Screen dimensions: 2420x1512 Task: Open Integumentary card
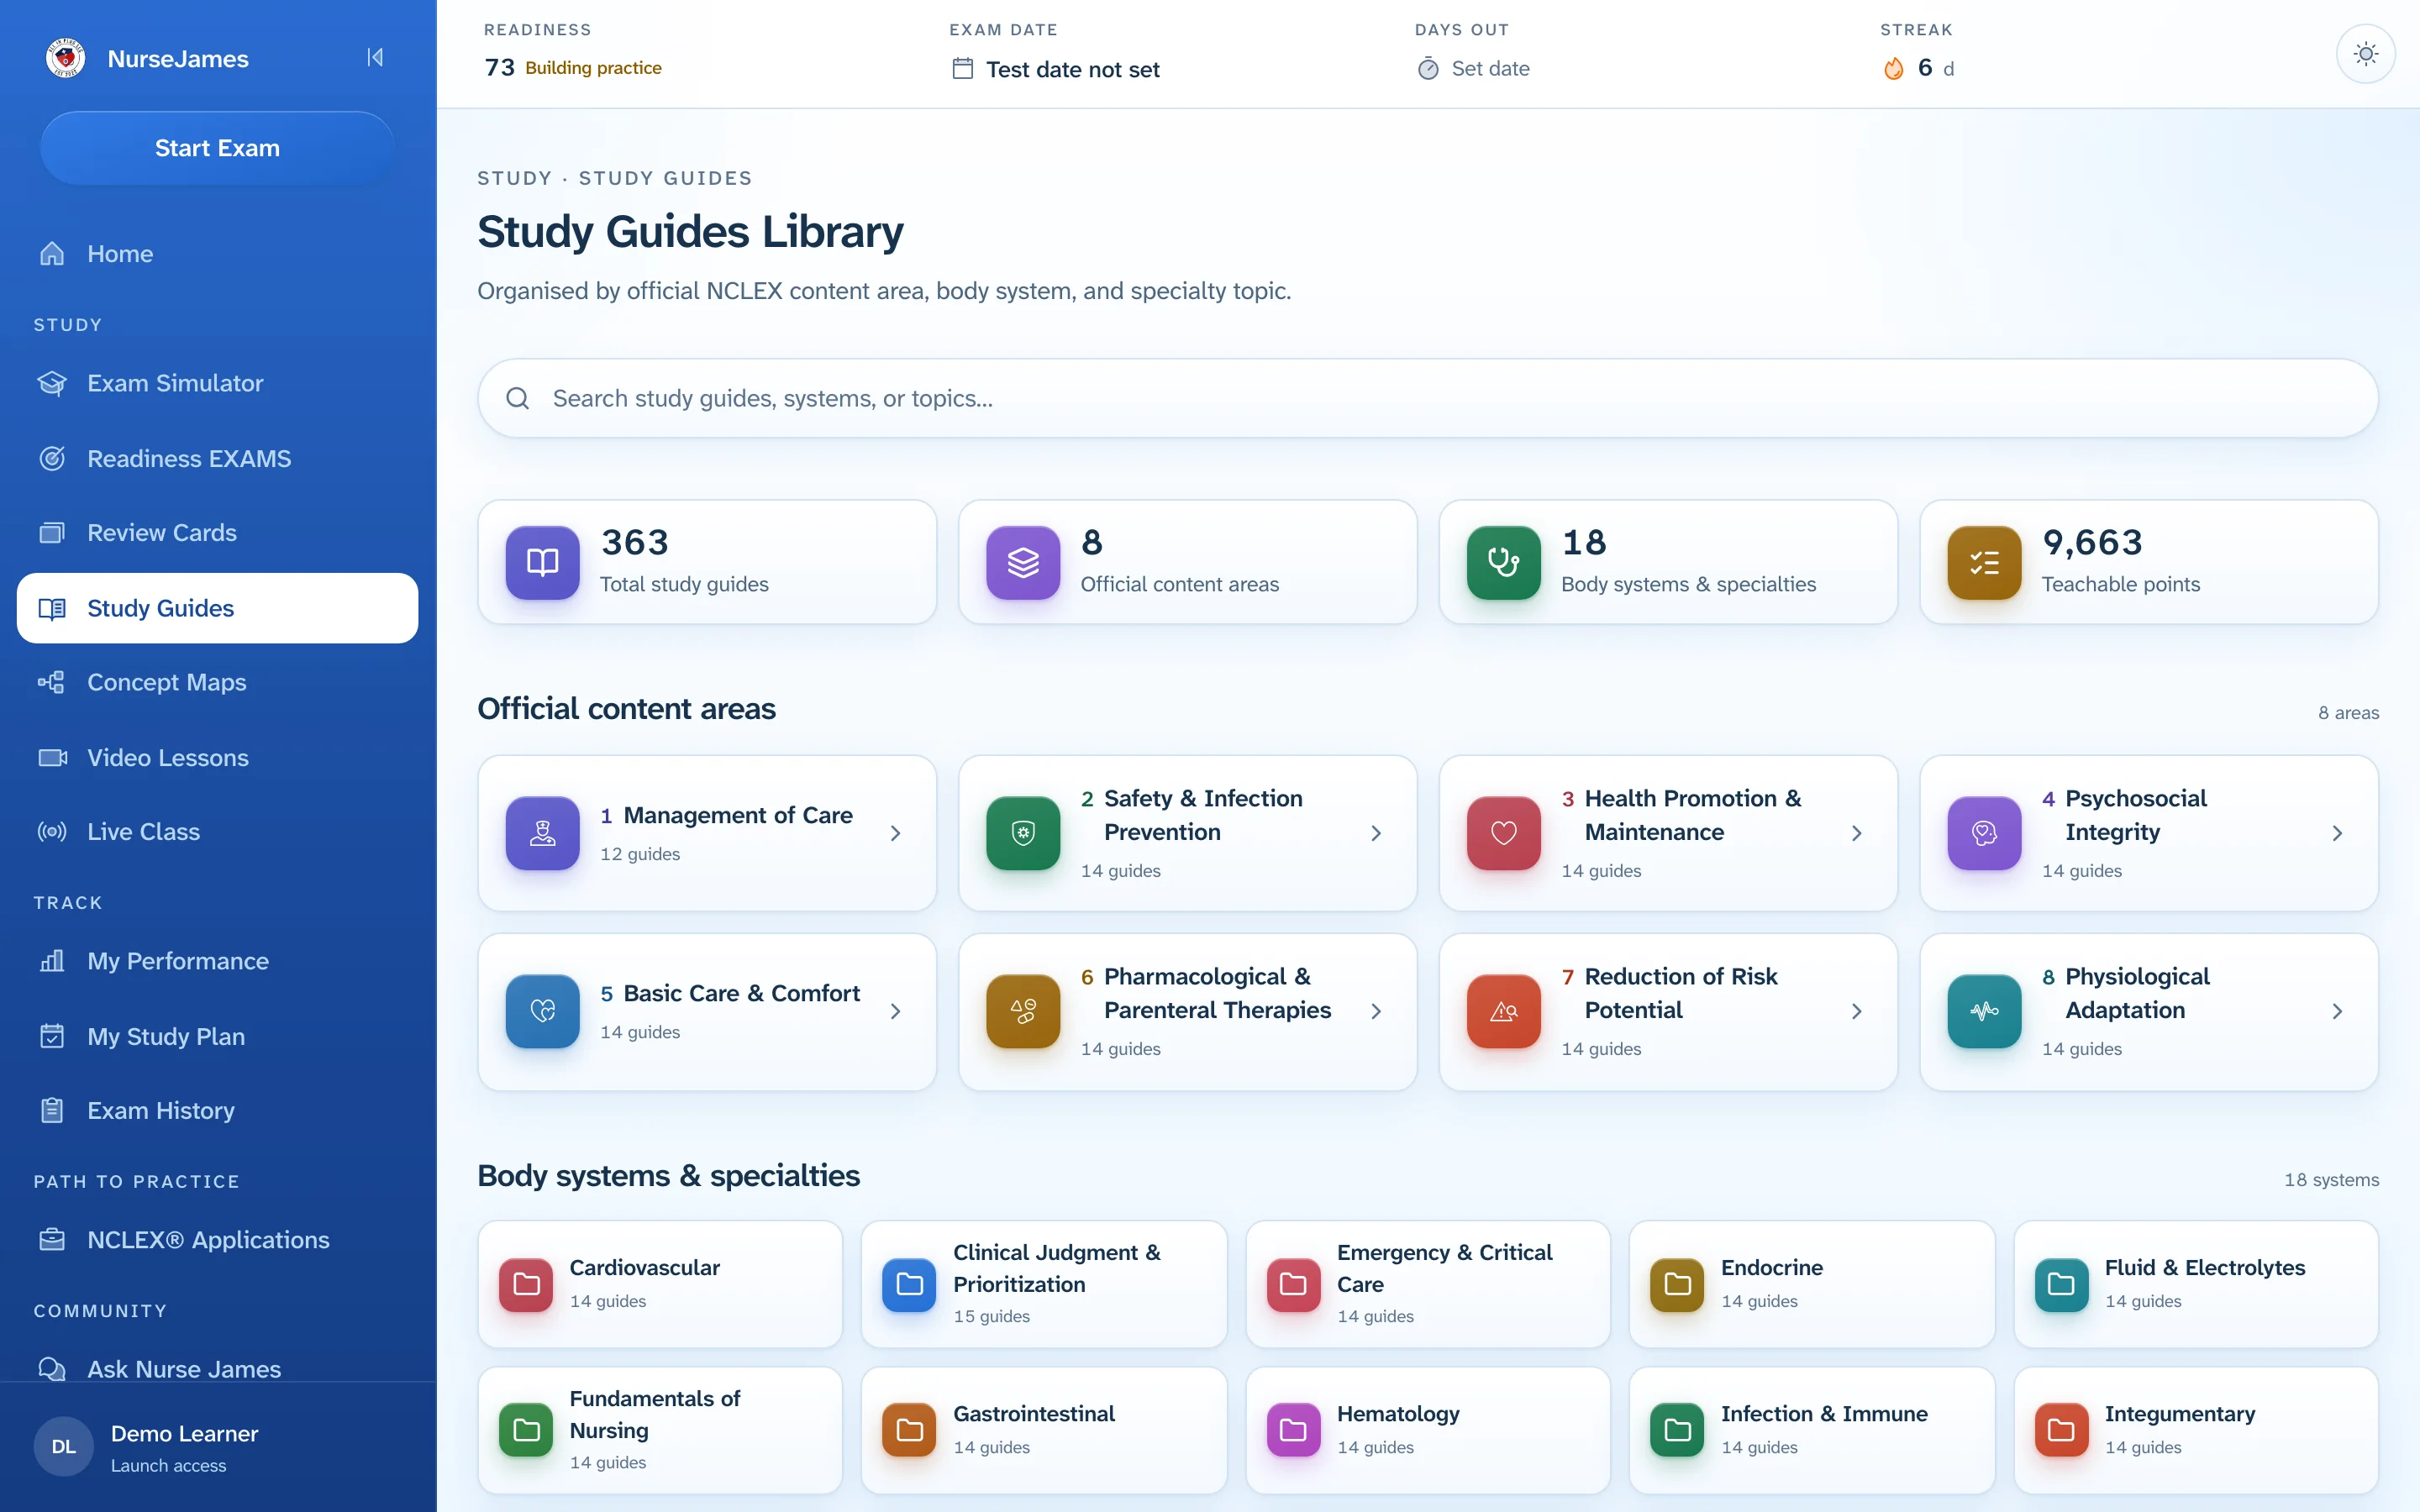(2195, 1430)
